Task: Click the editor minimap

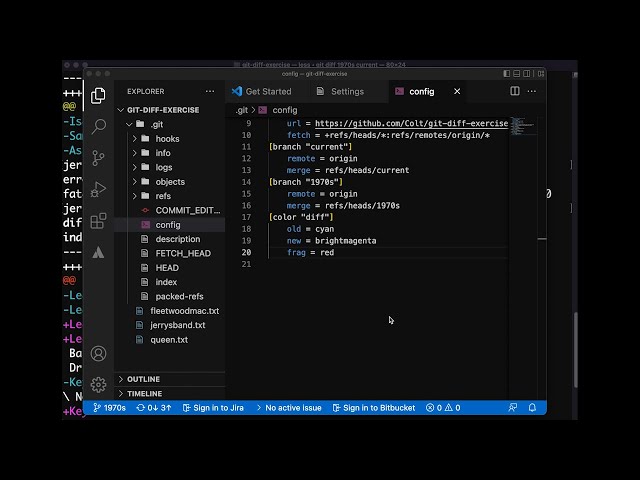Action: [x=523, y=127]
